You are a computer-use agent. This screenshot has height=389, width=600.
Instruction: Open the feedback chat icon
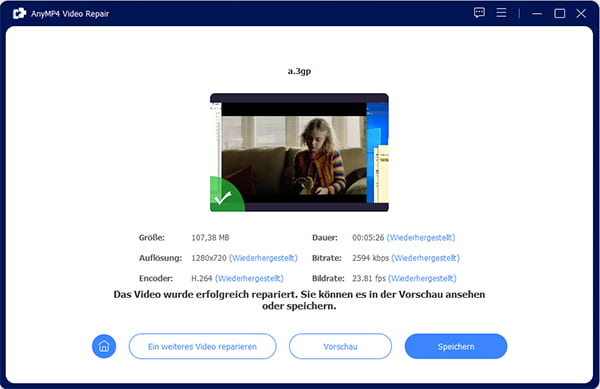click(479, 13)
